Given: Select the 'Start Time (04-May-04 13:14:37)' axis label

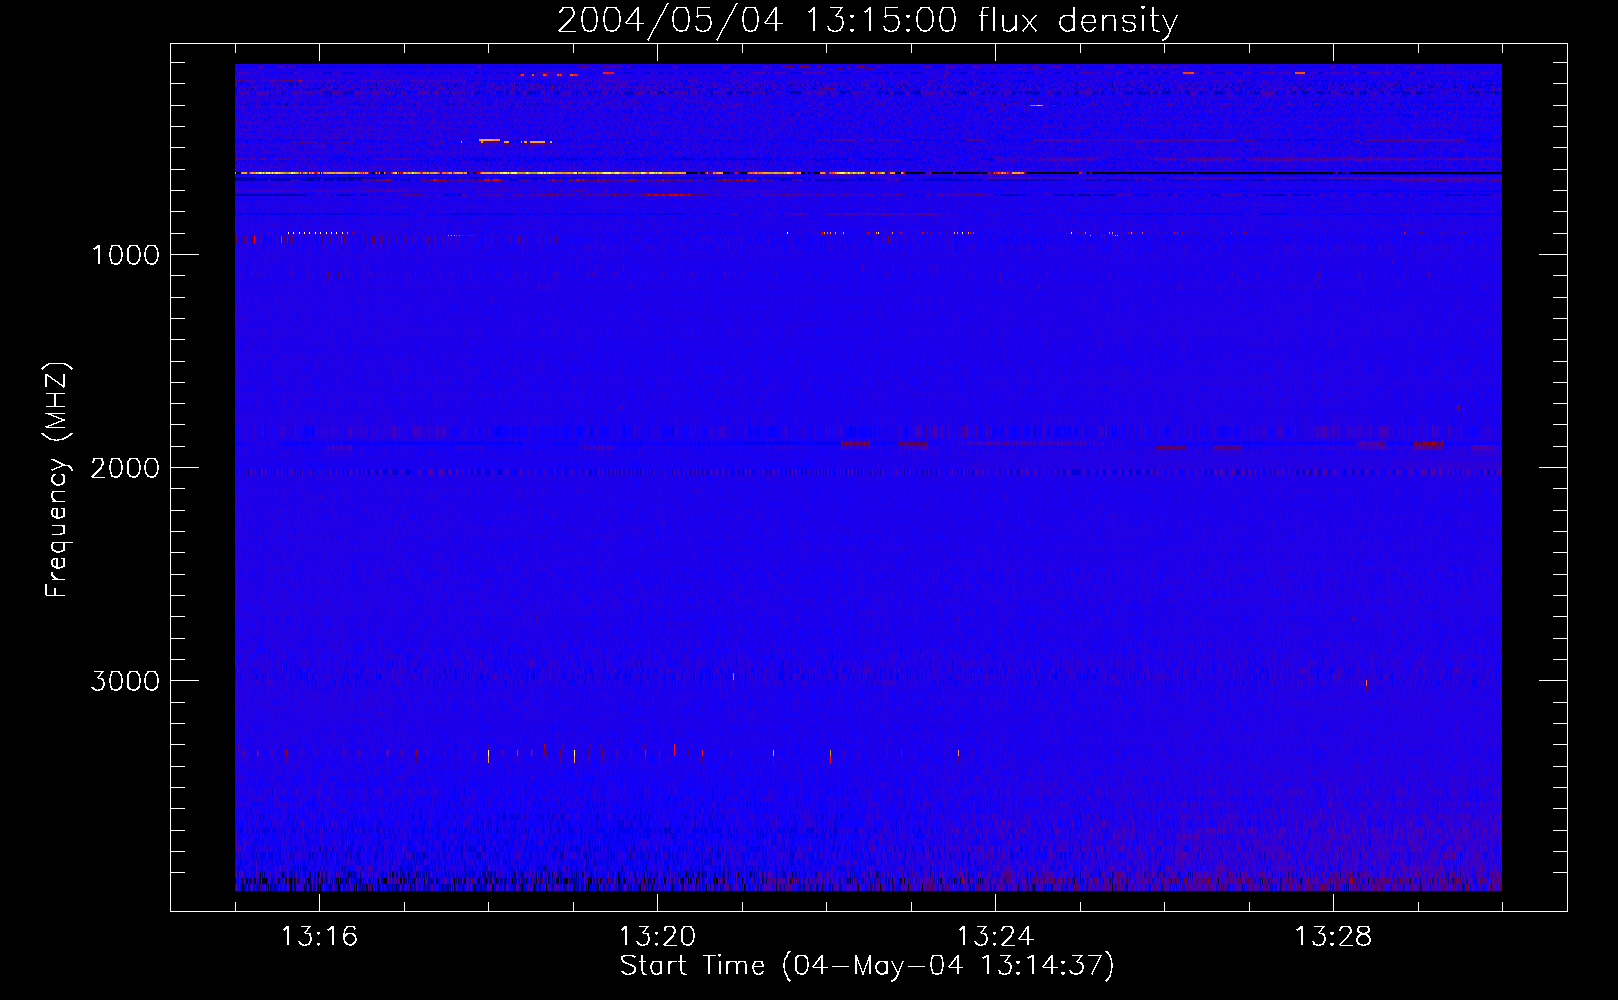Looking at the screenshot, I should (867, 966).
